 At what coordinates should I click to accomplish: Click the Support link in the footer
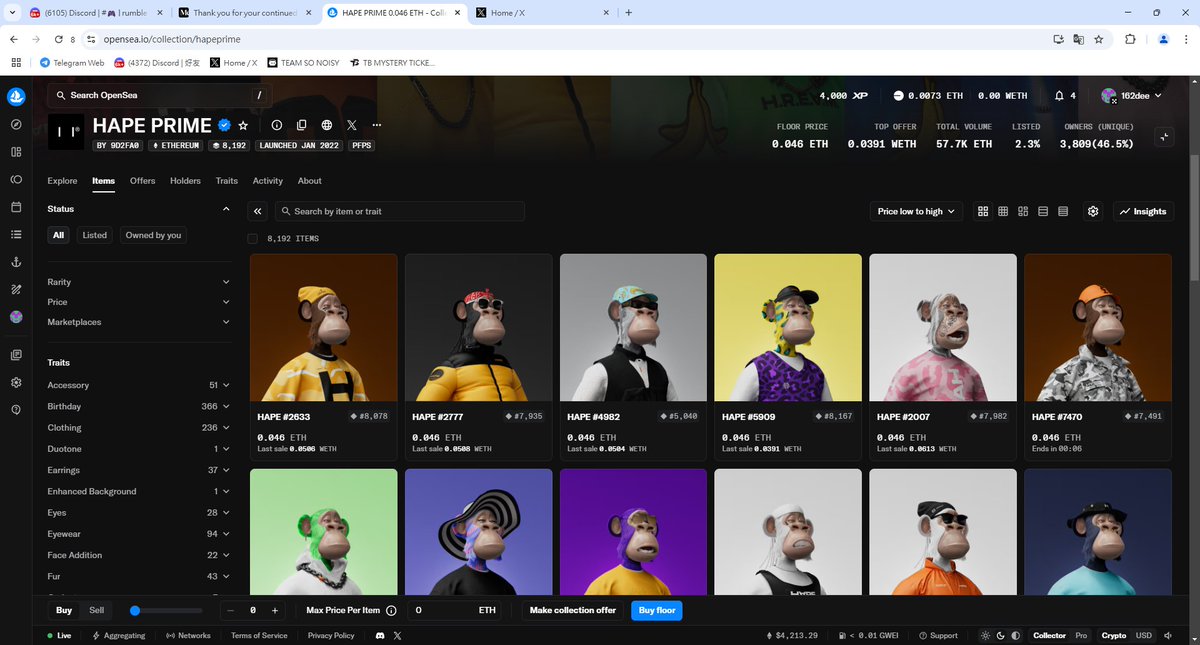[938, 635]
